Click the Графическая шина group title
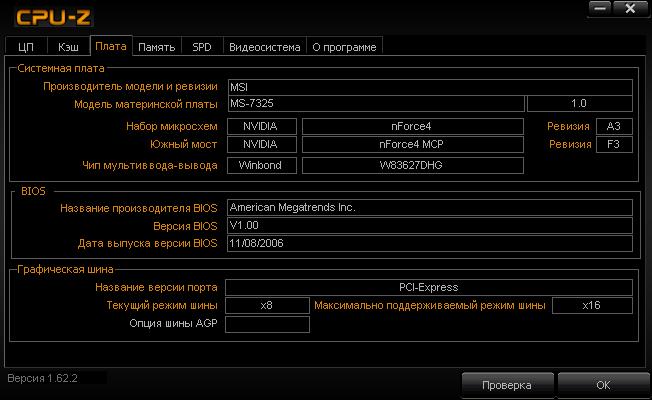The height and width of the screenshot is (400, 652). 65,269
